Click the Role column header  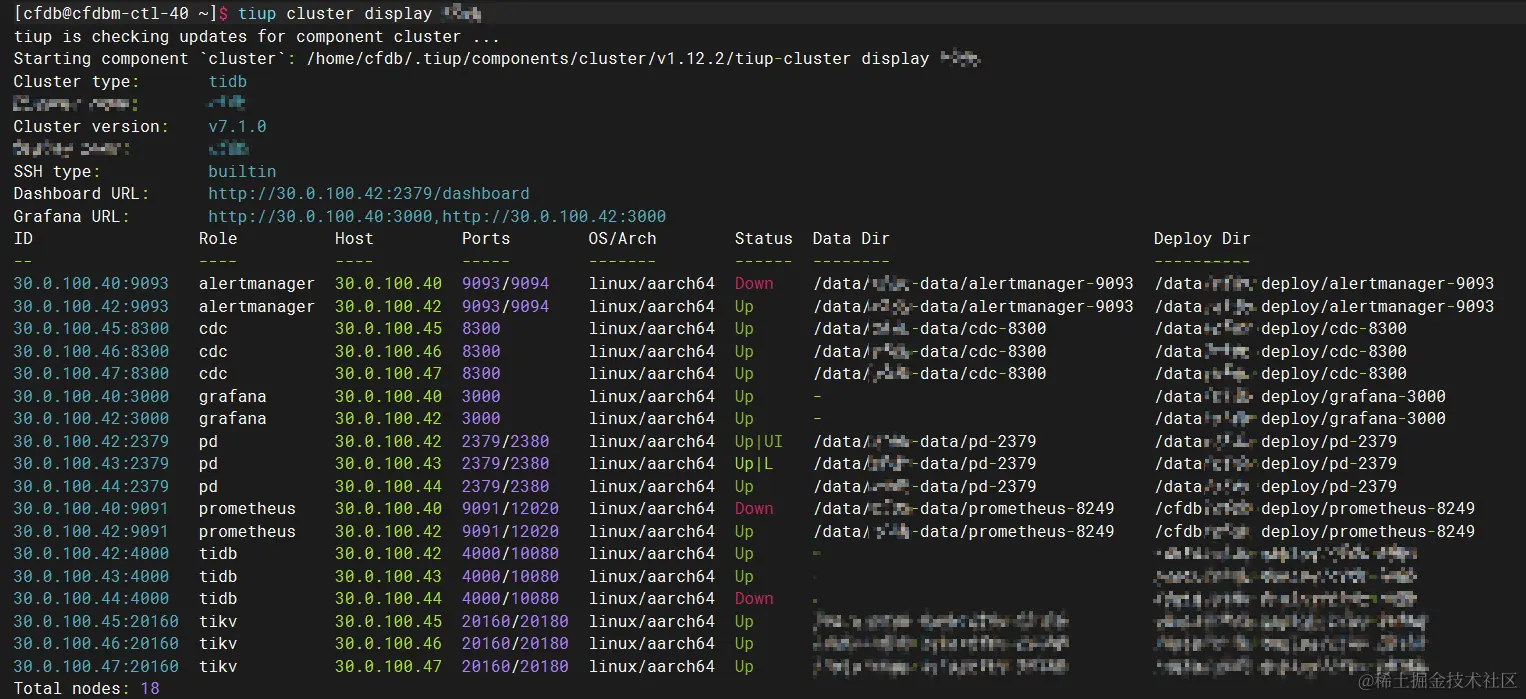point(218,239)
